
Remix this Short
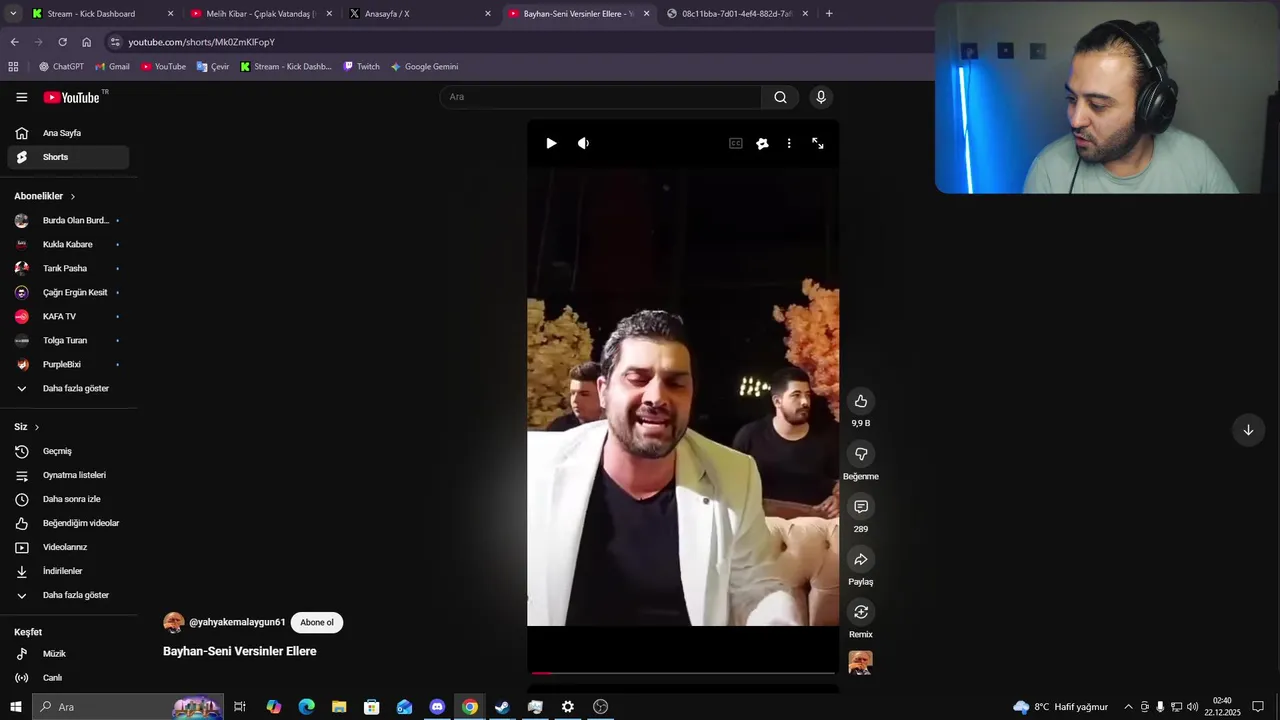(861, 612)
